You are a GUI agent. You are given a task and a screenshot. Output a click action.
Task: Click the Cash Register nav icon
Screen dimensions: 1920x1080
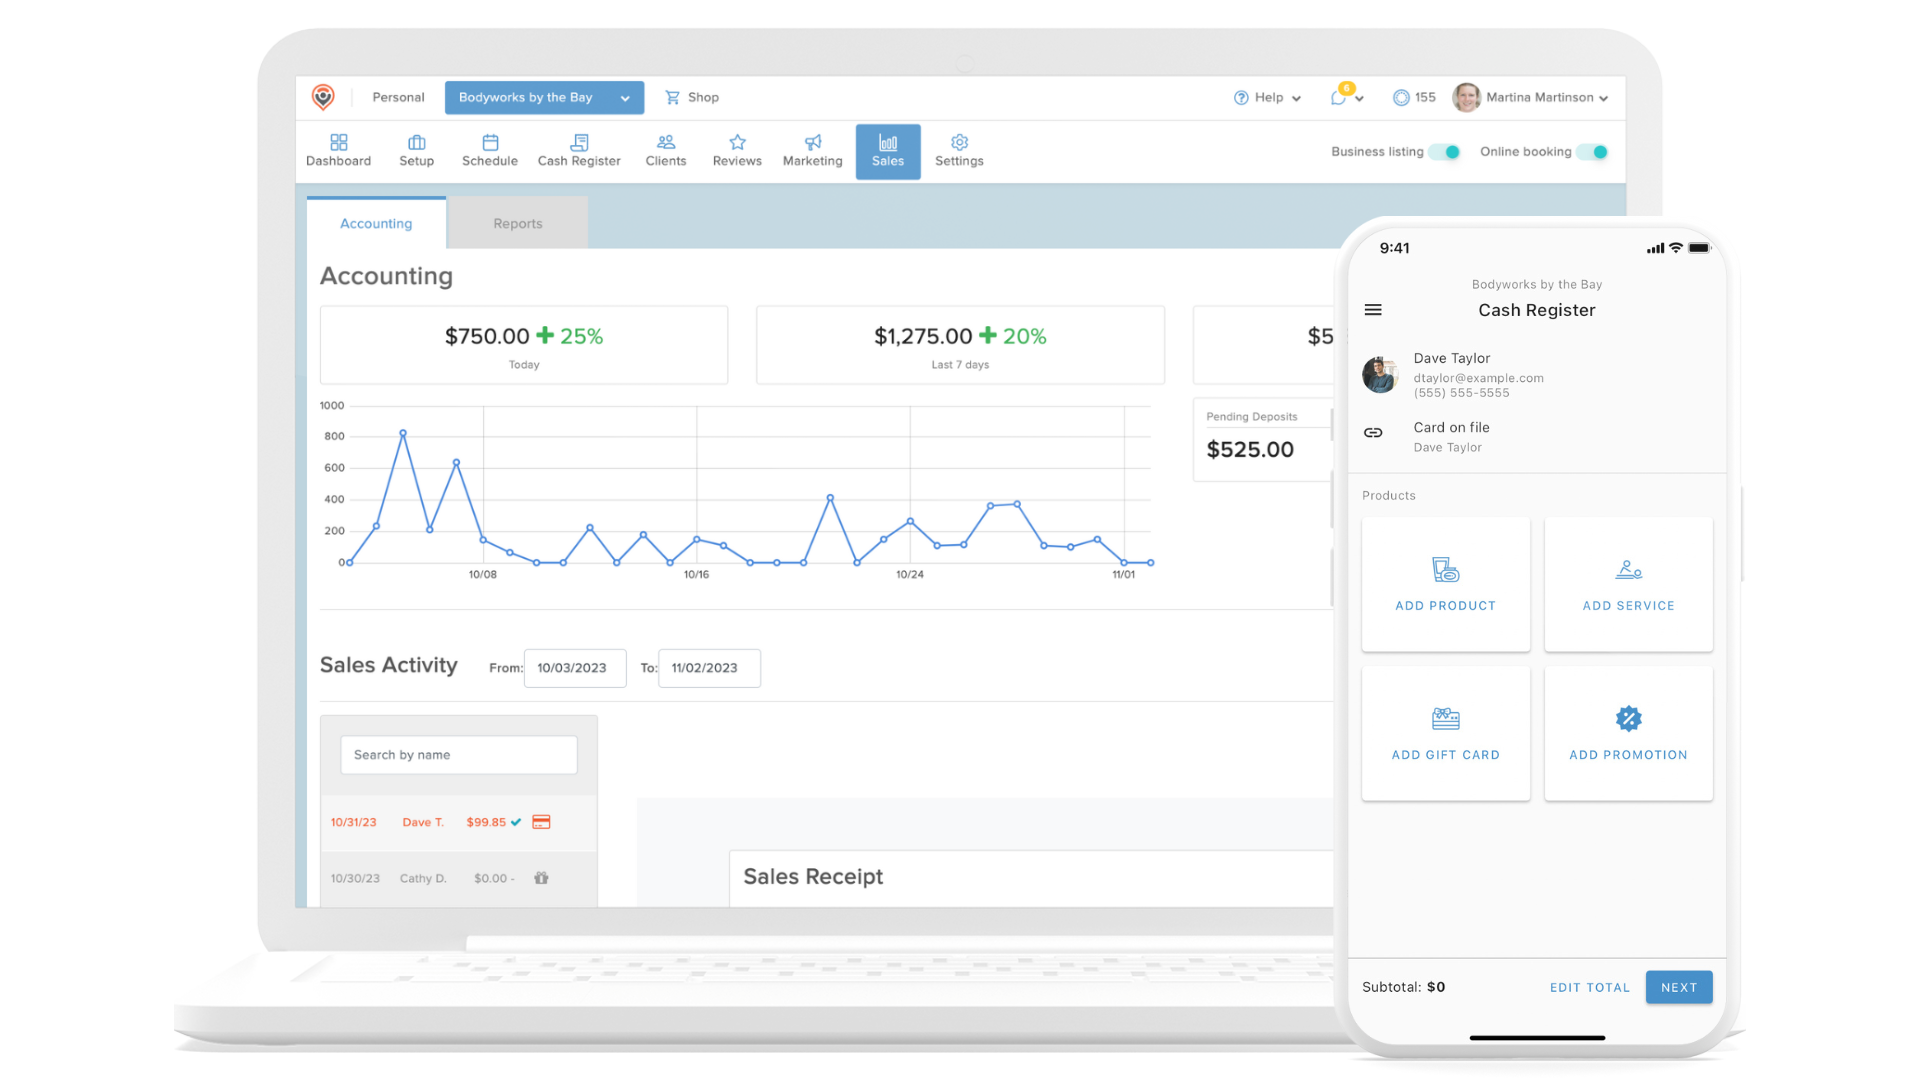click(x=579, y=143)
